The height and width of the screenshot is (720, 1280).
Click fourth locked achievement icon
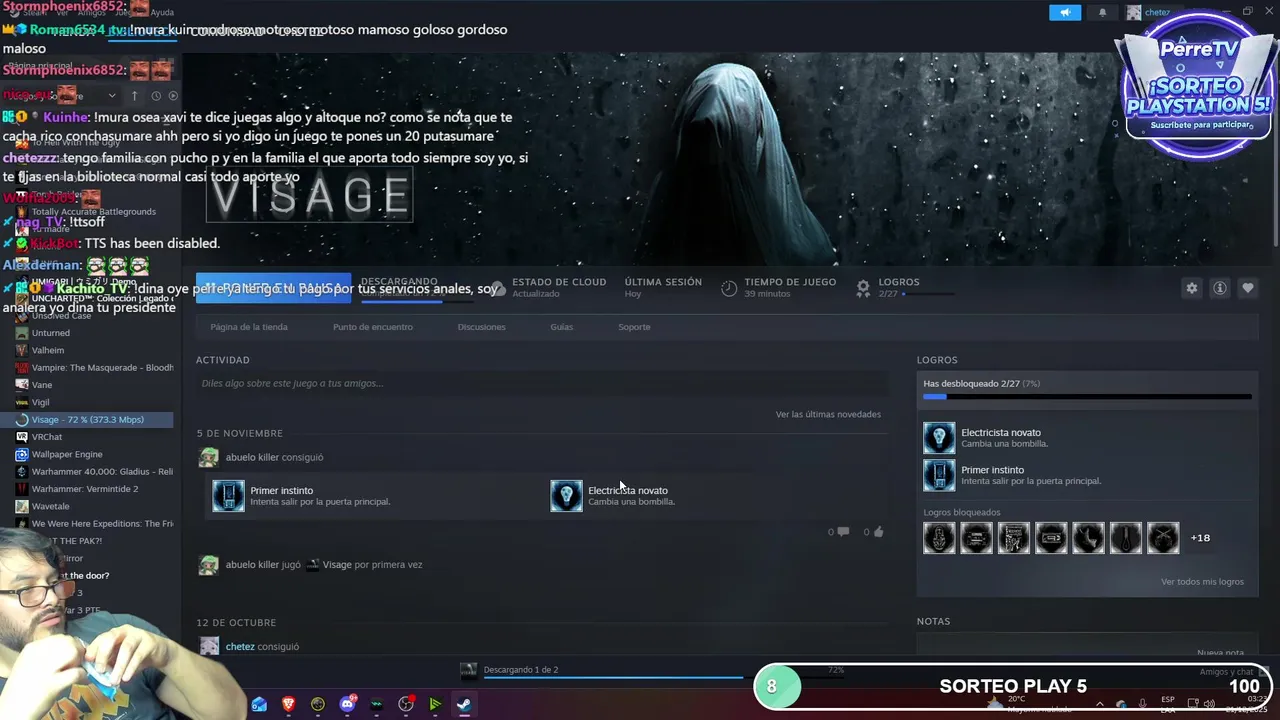1051,538
